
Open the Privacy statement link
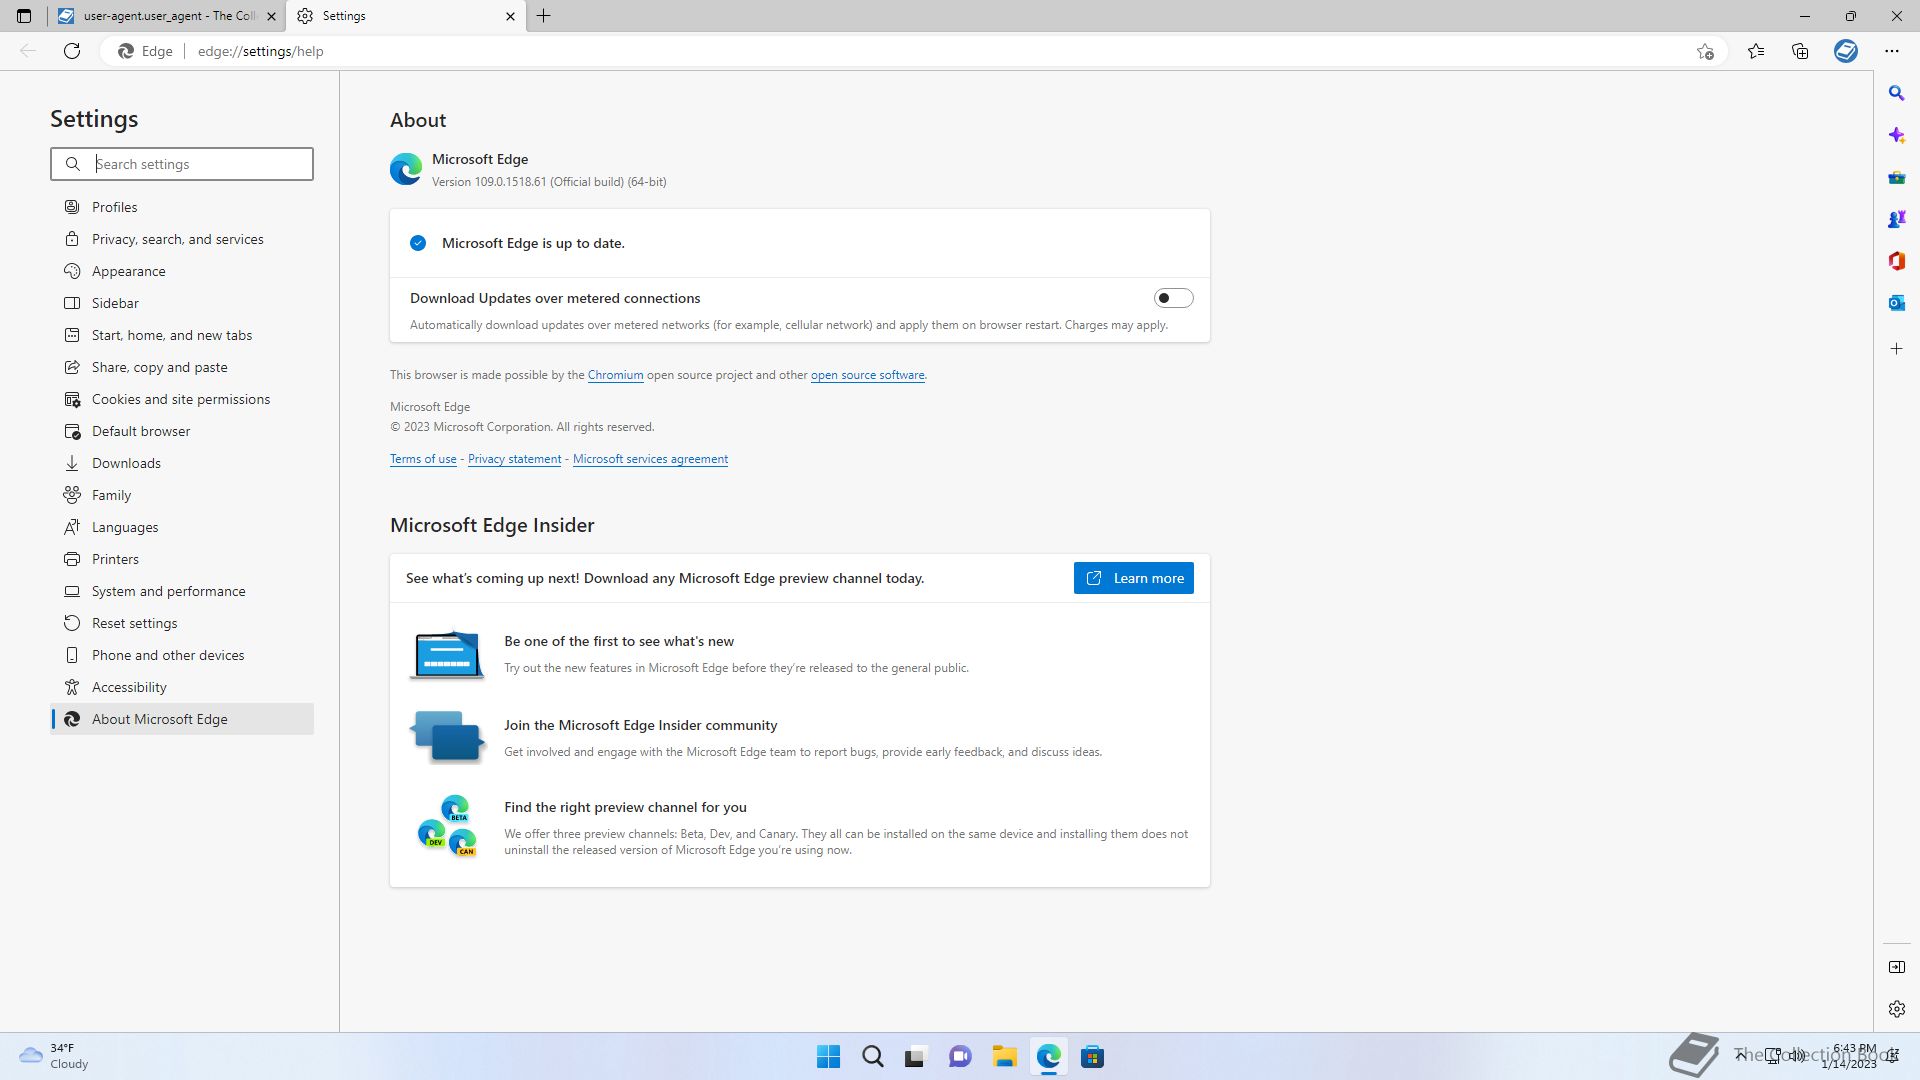tap(514, 459)
